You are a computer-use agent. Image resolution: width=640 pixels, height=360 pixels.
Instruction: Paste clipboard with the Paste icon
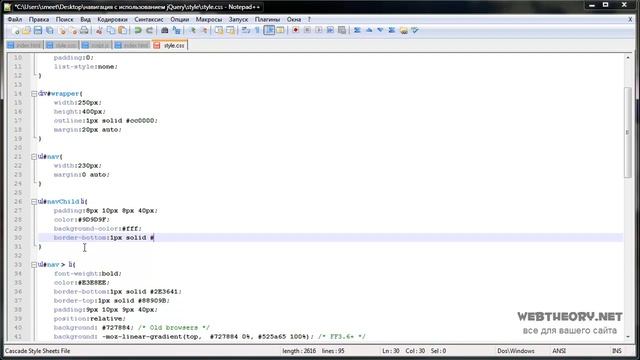pos(122,31)
